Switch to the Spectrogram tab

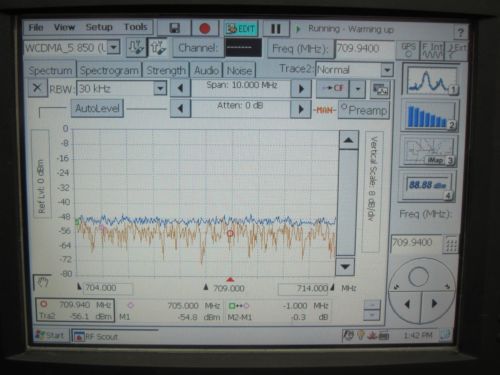tap(109, 70)
